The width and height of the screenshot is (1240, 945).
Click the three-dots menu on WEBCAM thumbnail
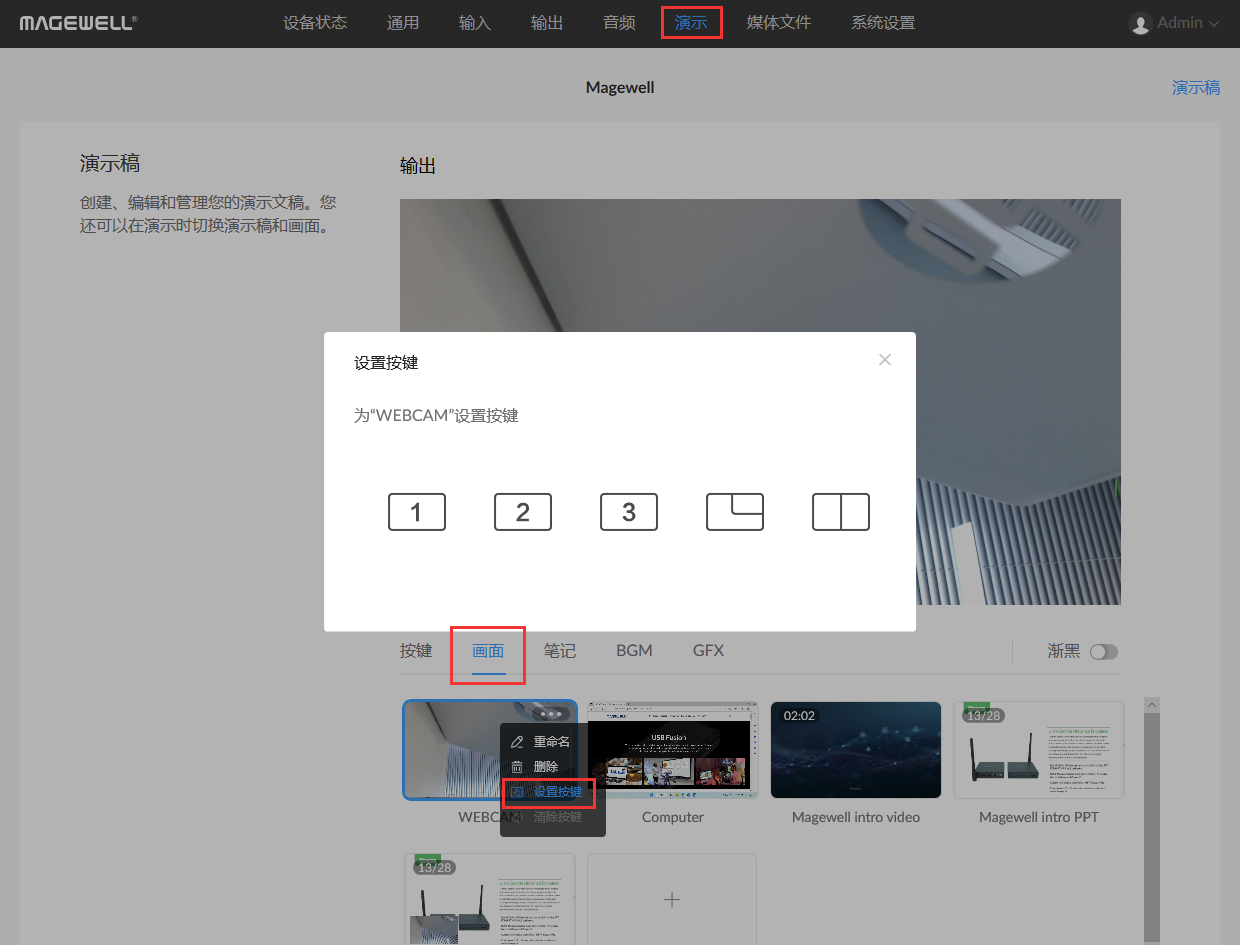553,714
